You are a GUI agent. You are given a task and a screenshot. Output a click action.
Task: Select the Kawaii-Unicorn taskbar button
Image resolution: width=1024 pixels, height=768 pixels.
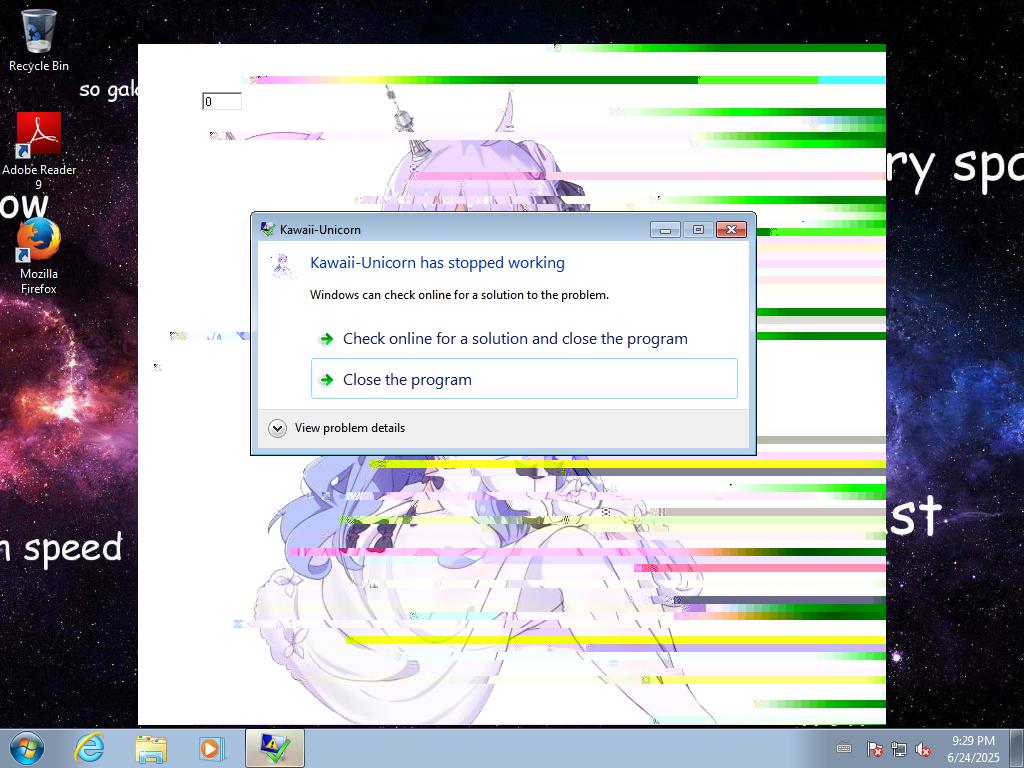pyautogui.click(x=275, y=748)
